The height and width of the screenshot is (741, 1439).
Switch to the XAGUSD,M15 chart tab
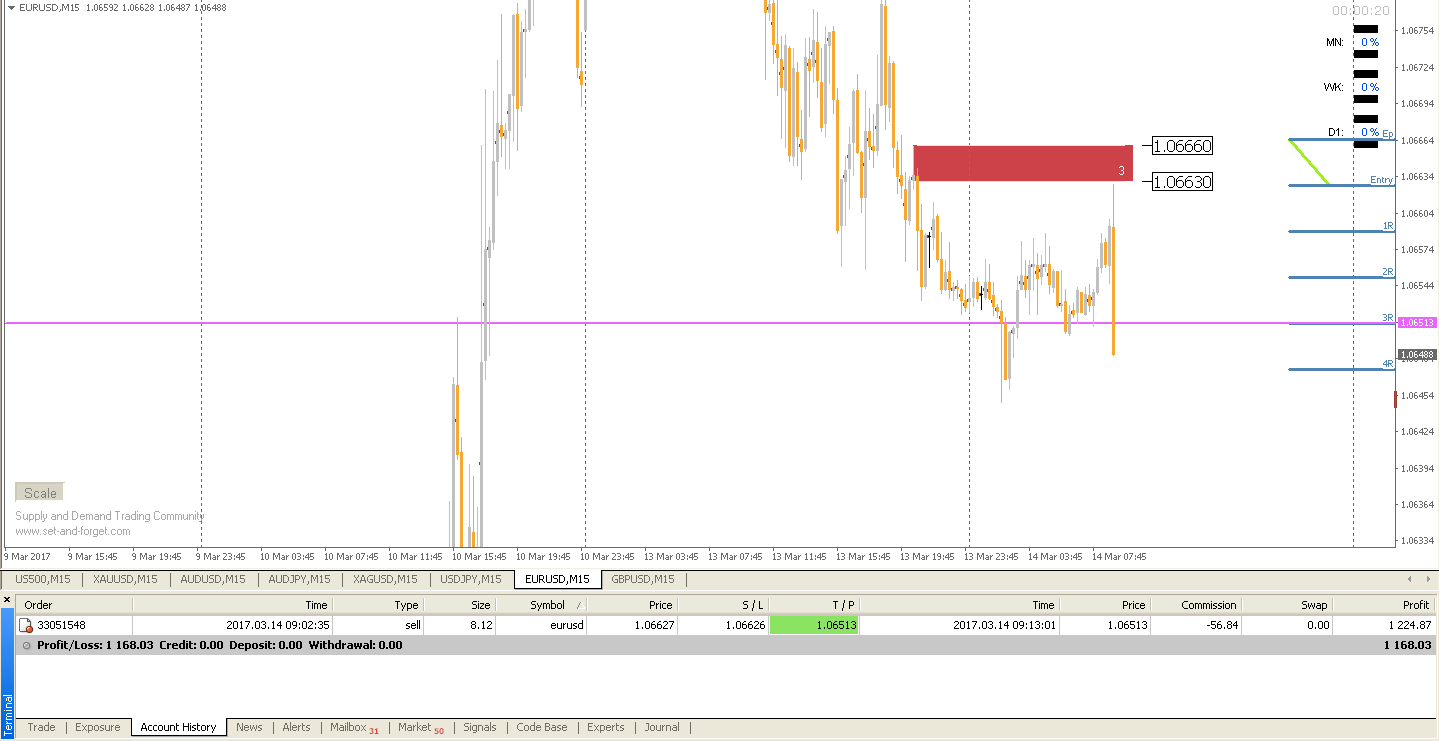pos(386,579)
